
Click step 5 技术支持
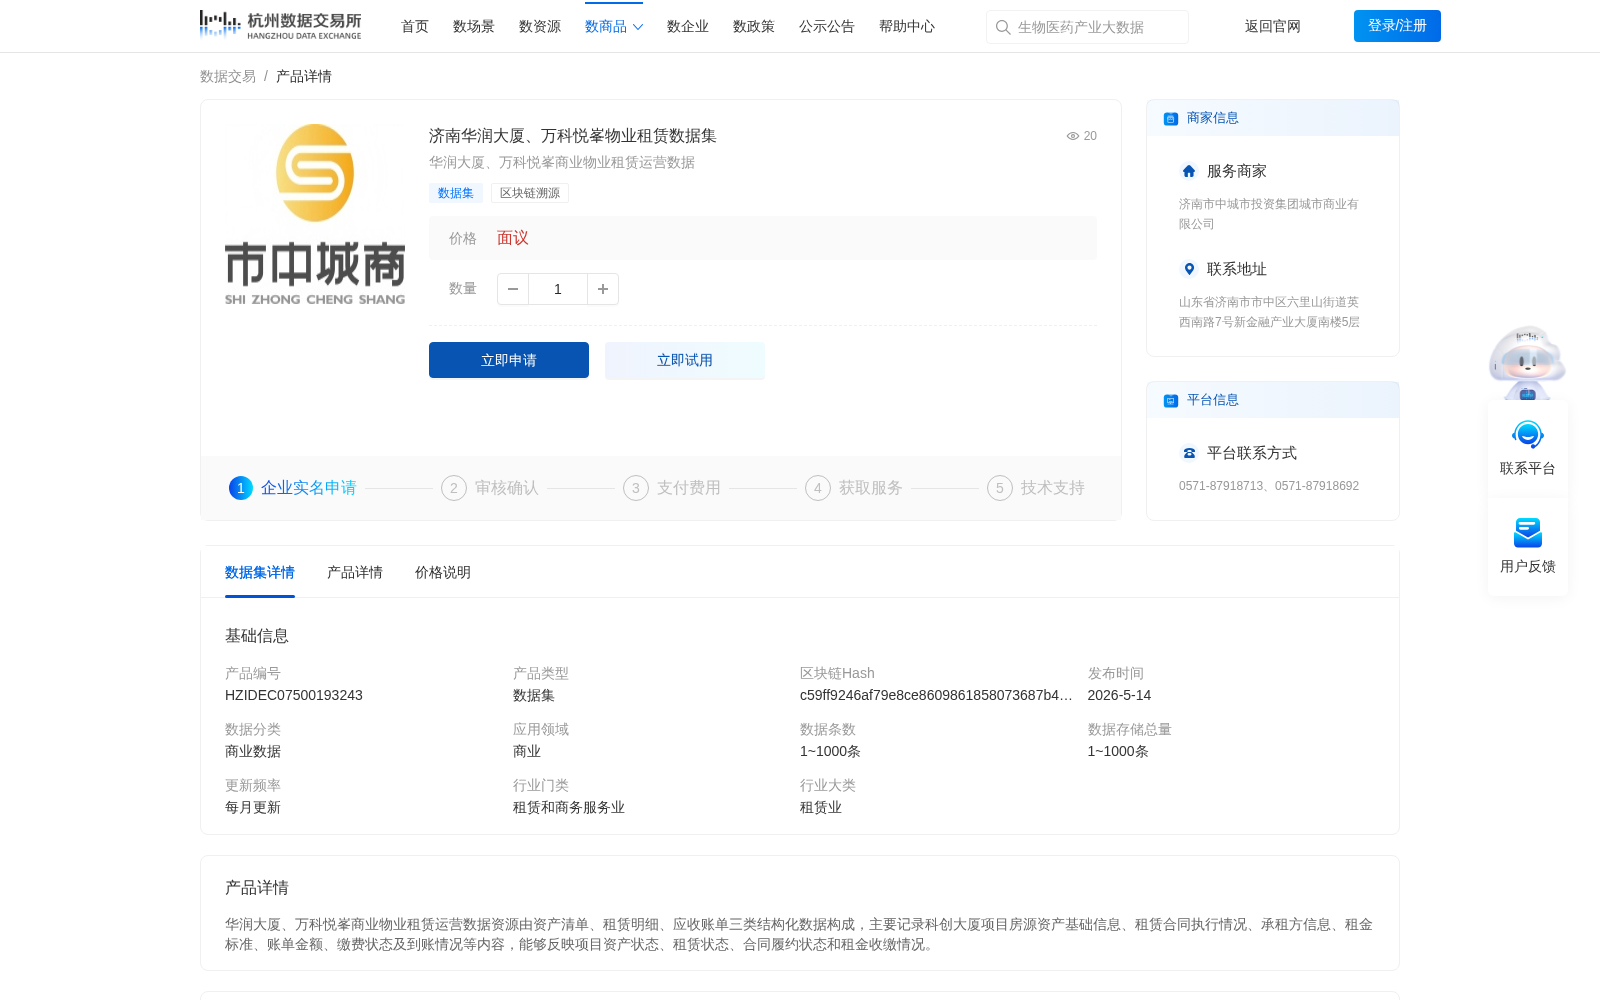pyautogui.click(x=1036, y=488)
